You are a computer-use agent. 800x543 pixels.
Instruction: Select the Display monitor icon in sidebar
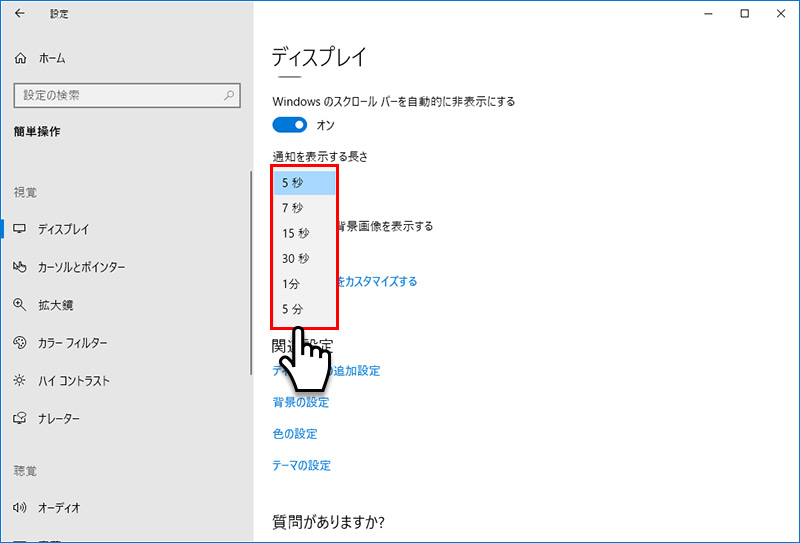coord(20,229)
